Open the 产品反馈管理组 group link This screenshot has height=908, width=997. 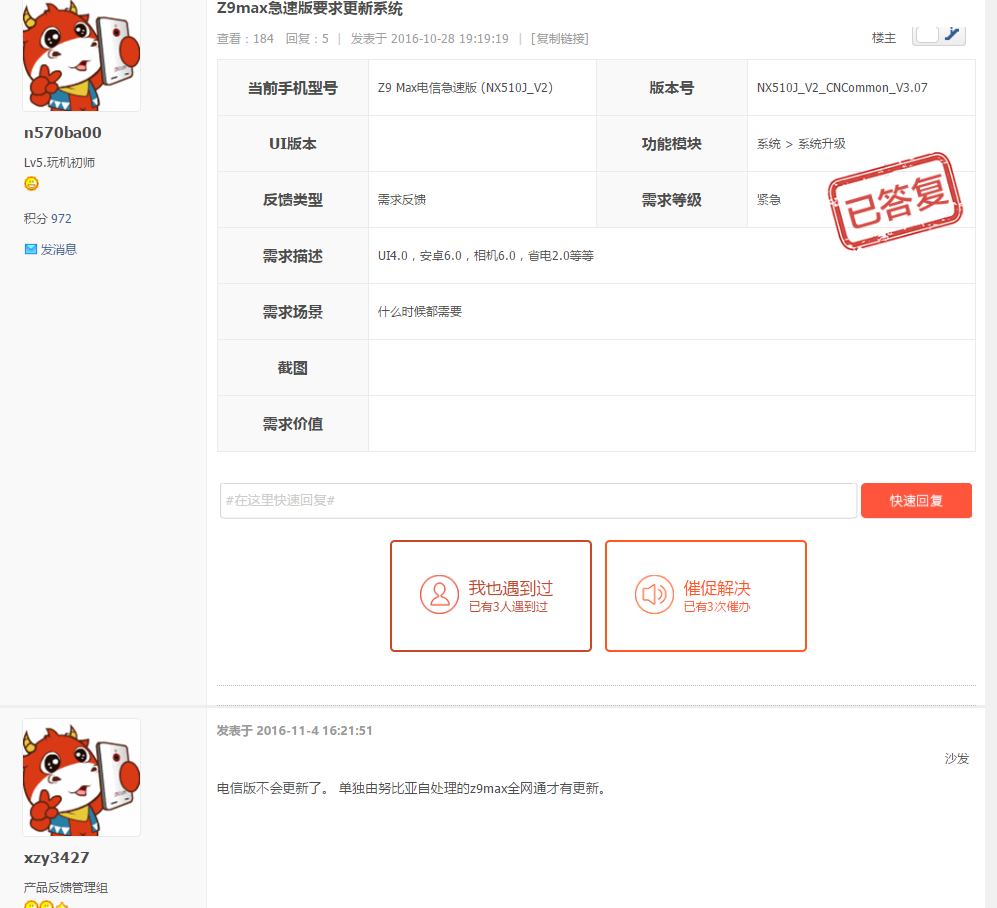click(65, 888)
